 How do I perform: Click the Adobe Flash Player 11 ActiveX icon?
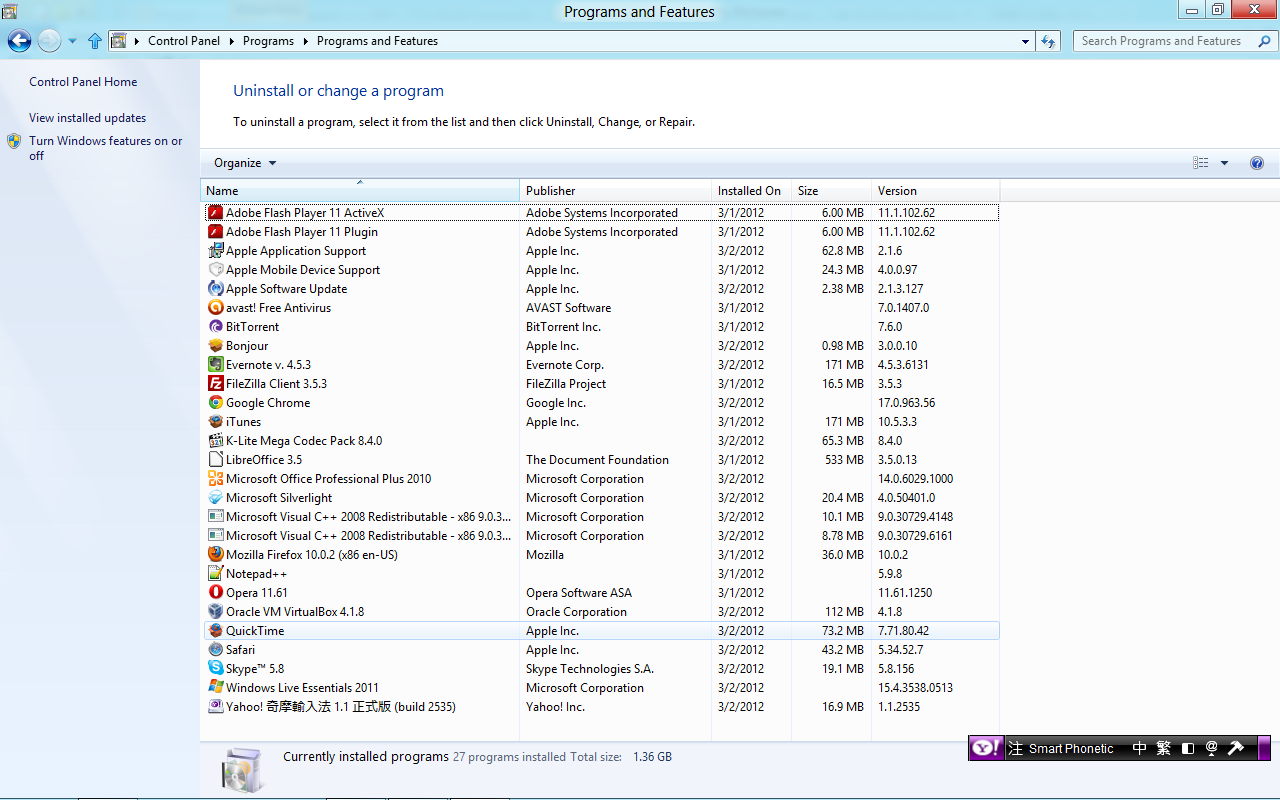click(215, 213)
